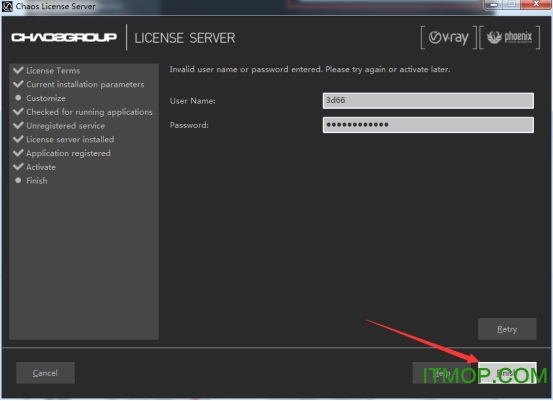Click the LICENSE SERVER heading
Viewport: 553px width, 401px height.
[x=185, y=38]
